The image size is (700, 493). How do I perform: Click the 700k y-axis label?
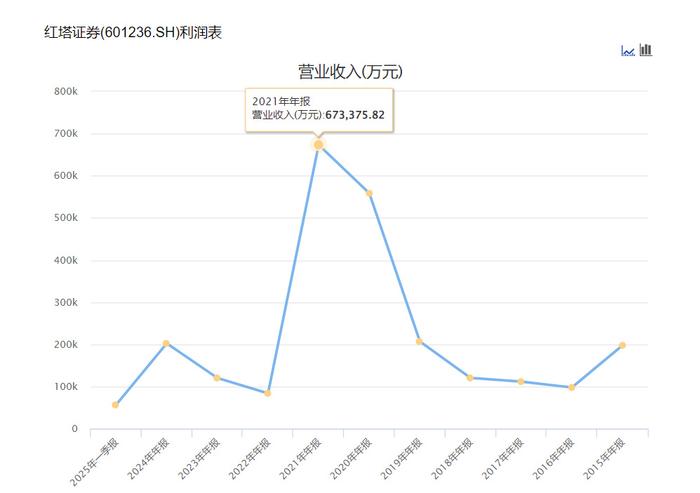(x=66, y=134)
